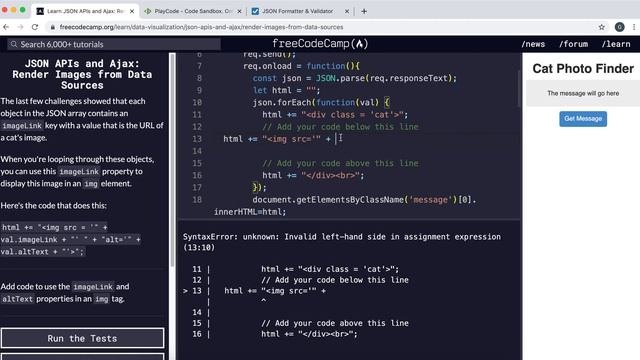Click the search magnifier icon
This screenshot has height=360, width=640.
(14, 44)
